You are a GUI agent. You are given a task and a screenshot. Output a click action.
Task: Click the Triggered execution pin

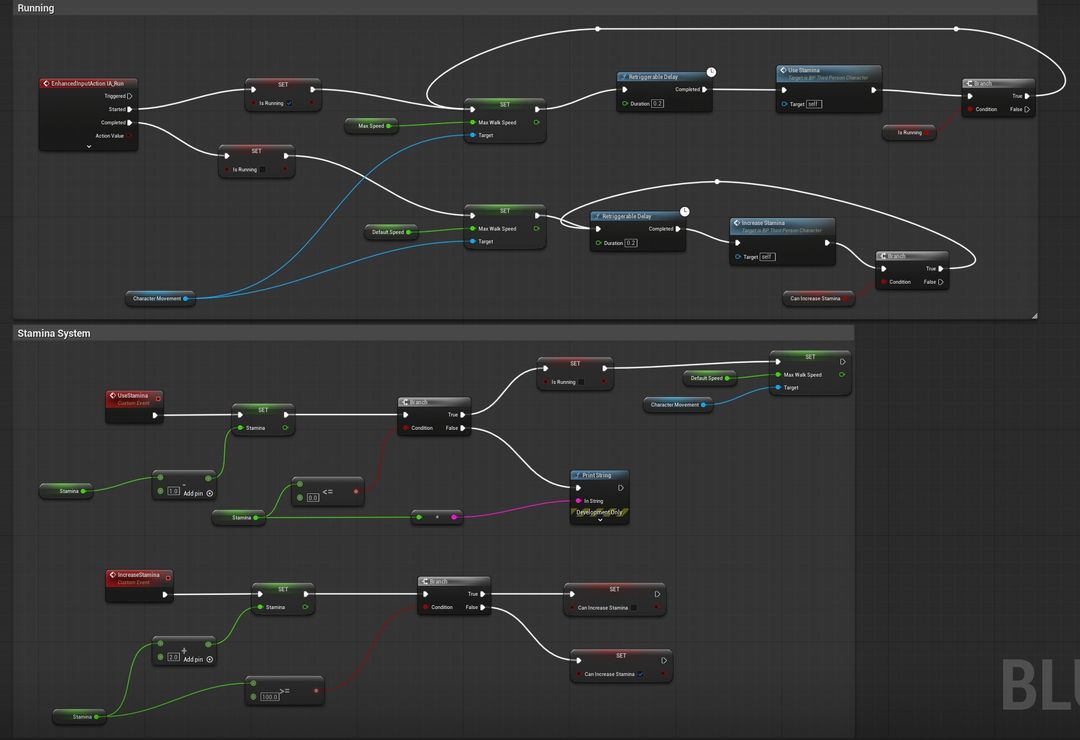coord(130,96)
